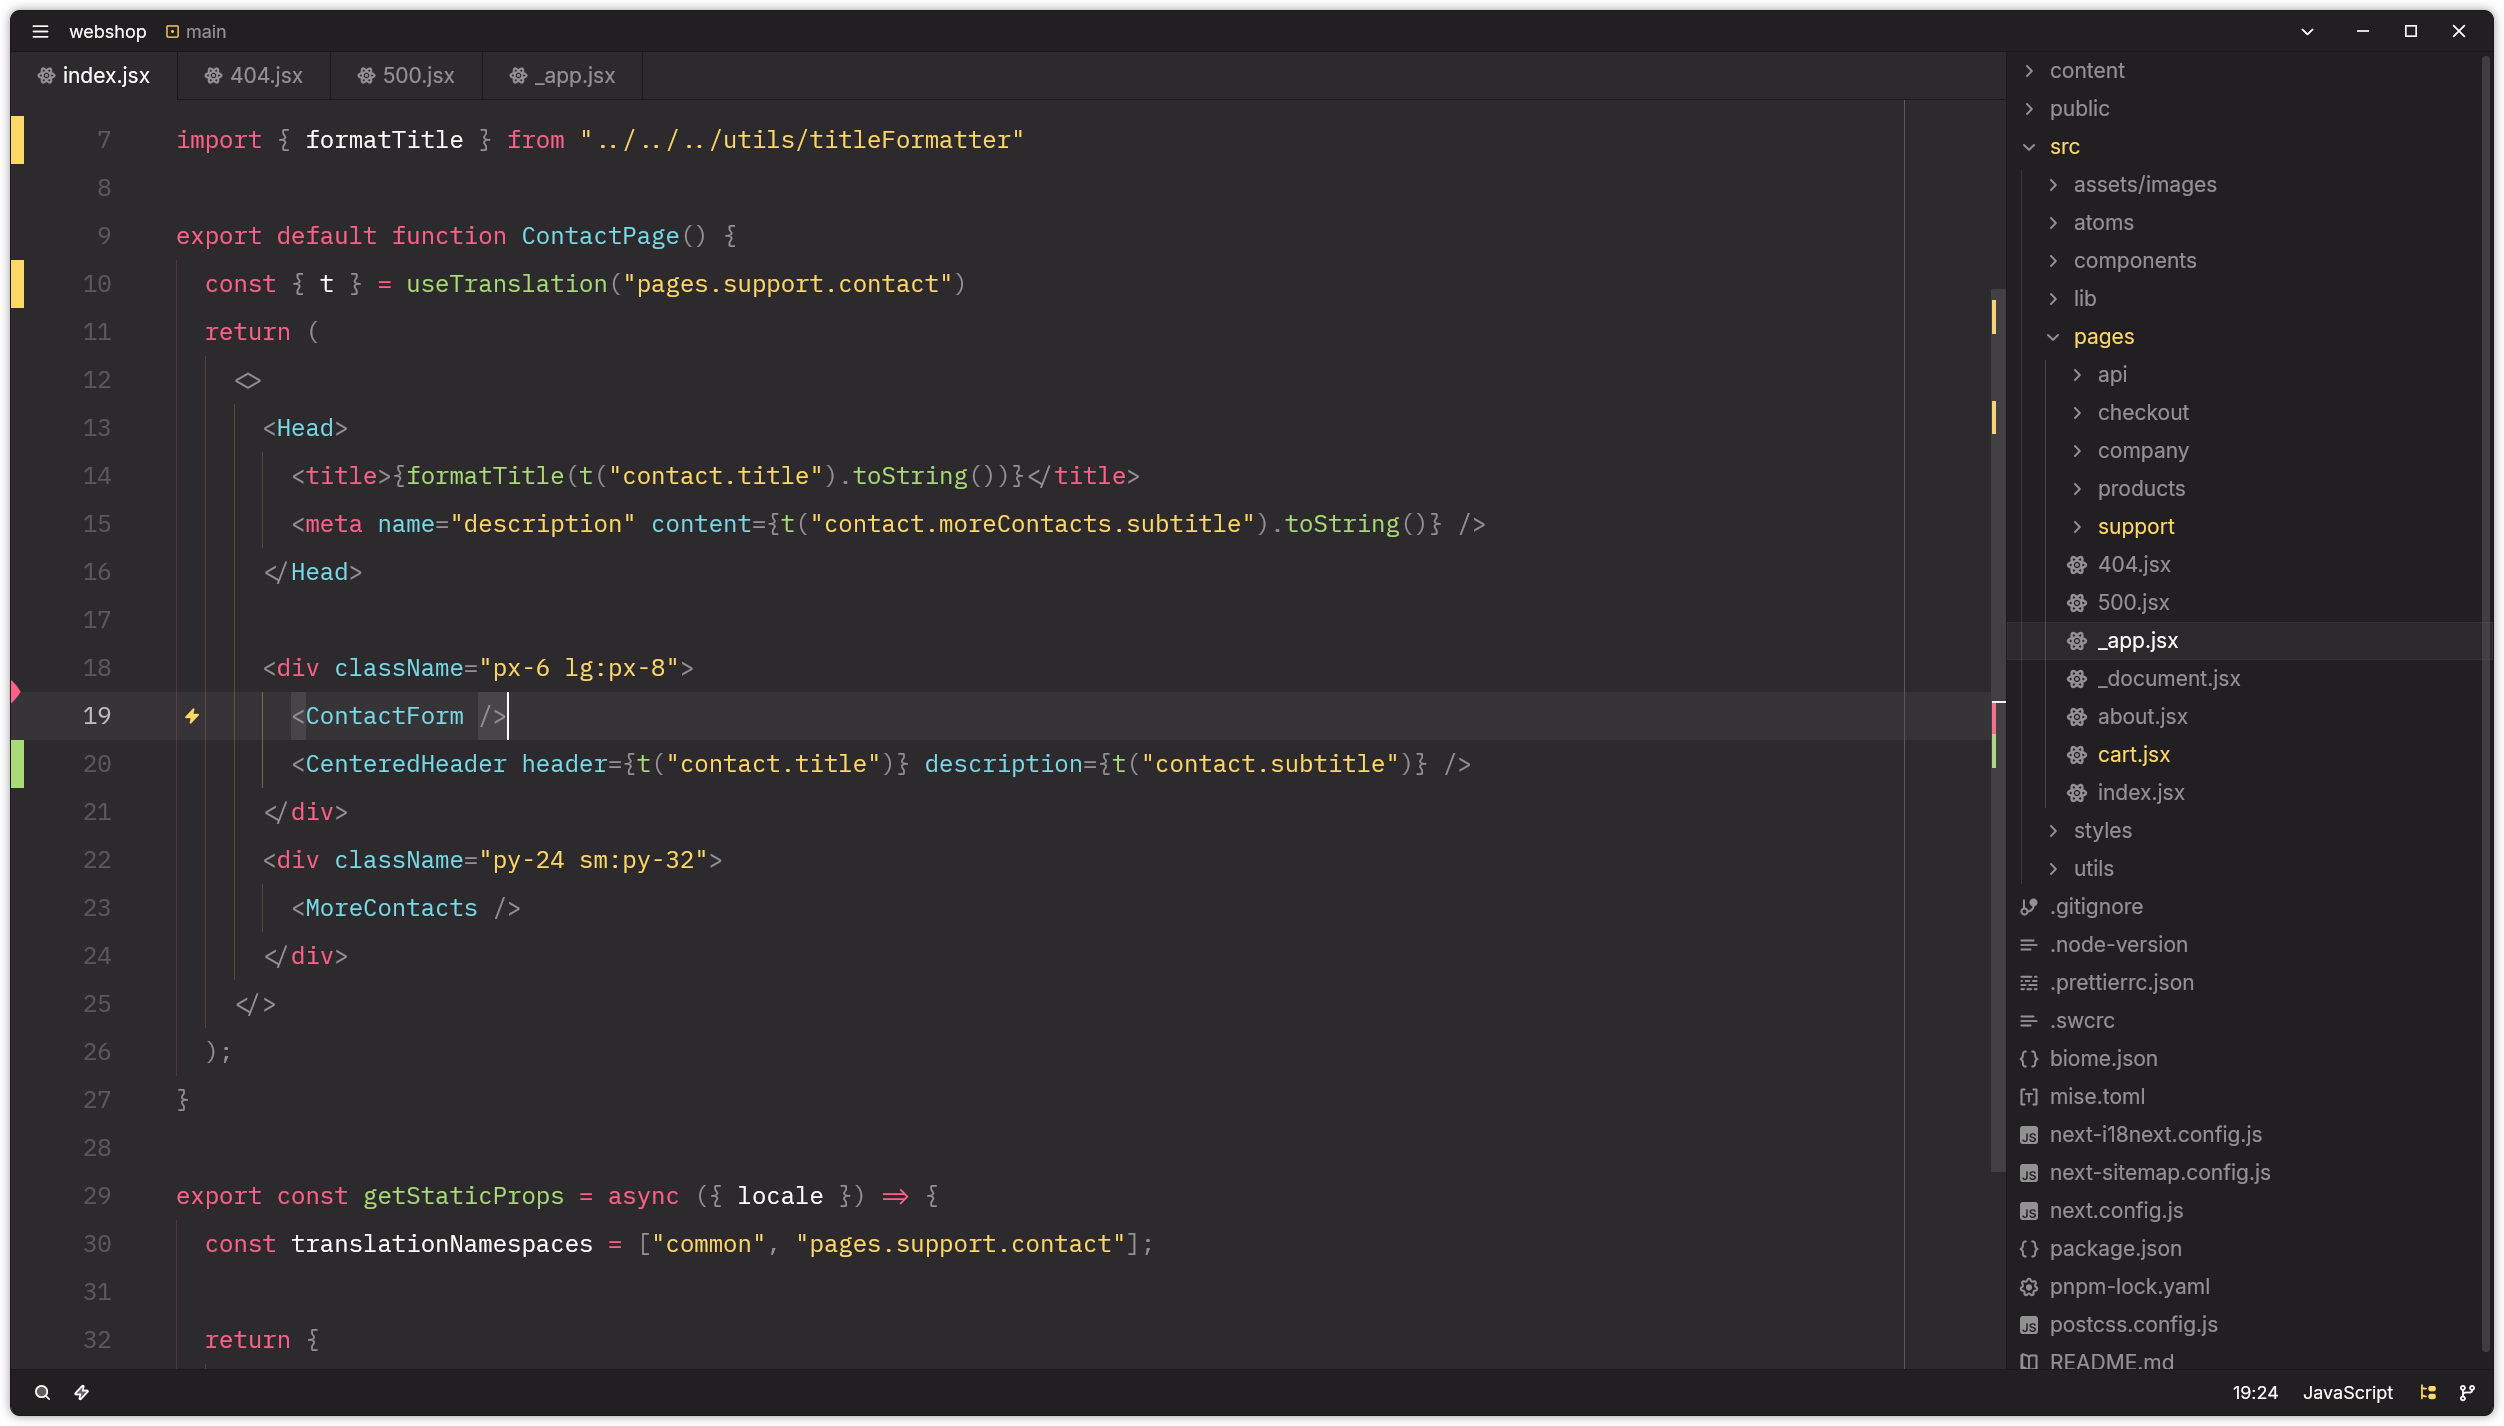The width and height of the screenshot is (2504, 1426).
Task: Expand the atoms folder
Action: (2053, 223)
